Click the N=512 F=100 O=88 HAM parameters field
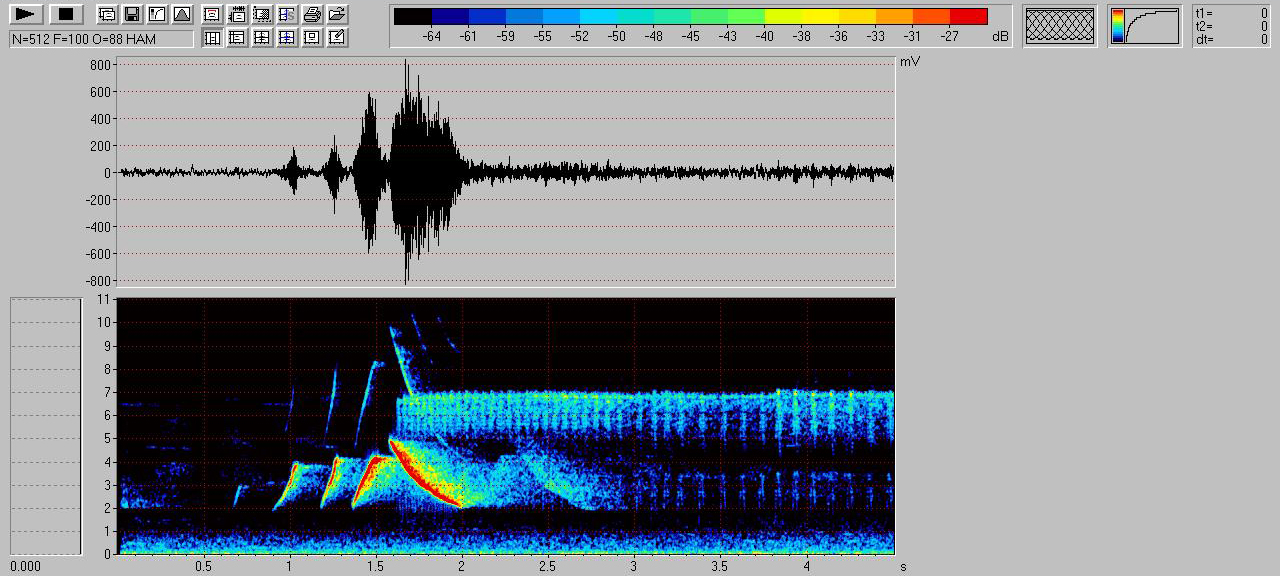Image resolution: width=1280 pixels, height=576 pixels. [101, 38]
